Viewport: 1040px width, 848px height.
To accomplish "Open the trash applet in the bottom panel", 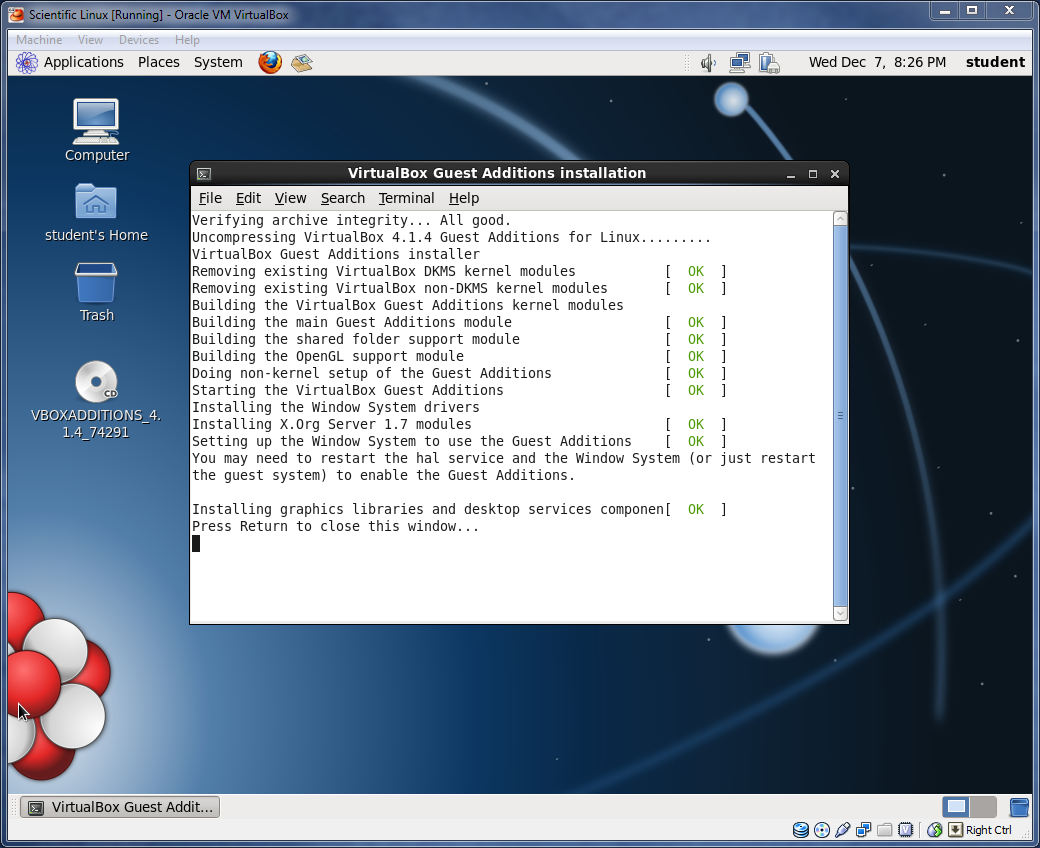I will click(x=1019, y=807).
